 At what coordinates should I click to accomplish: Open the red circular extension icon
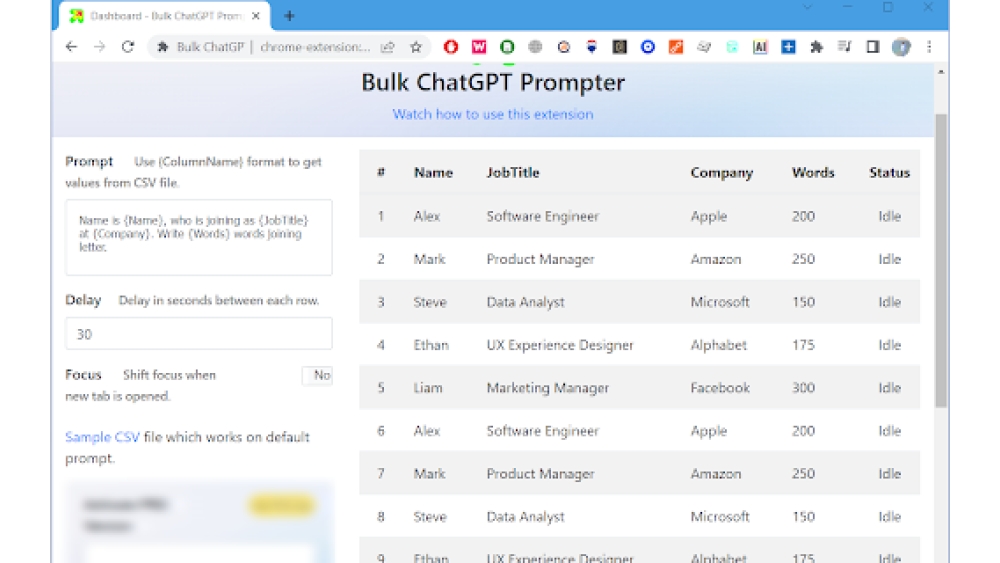451,47
